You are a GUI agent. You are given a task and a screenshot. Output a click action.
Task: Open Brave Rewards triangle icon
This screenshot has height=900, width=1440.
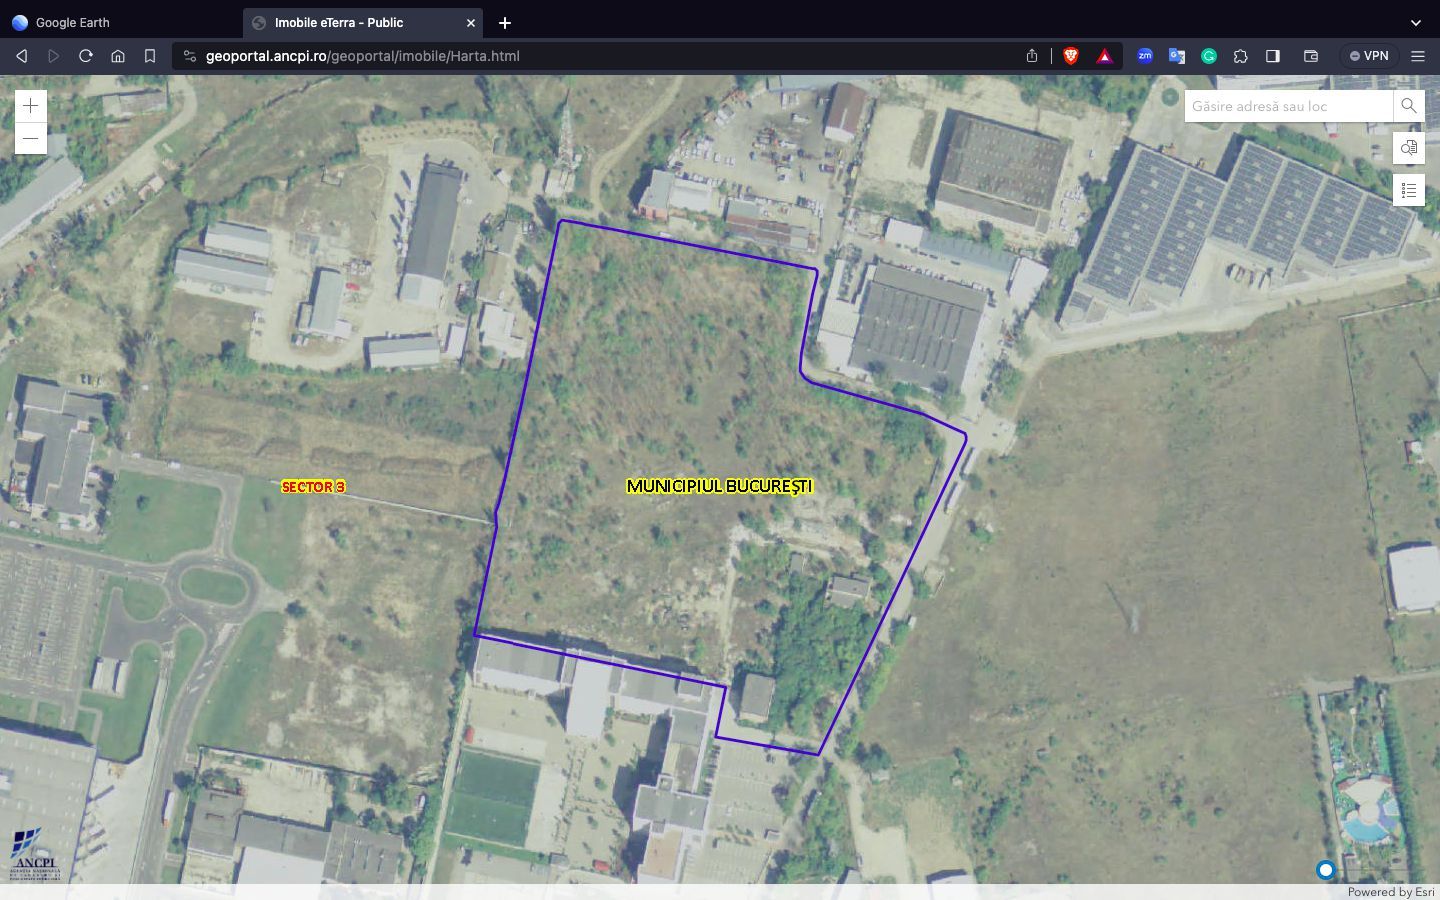pyautogui.click(x=1104, y=56)
